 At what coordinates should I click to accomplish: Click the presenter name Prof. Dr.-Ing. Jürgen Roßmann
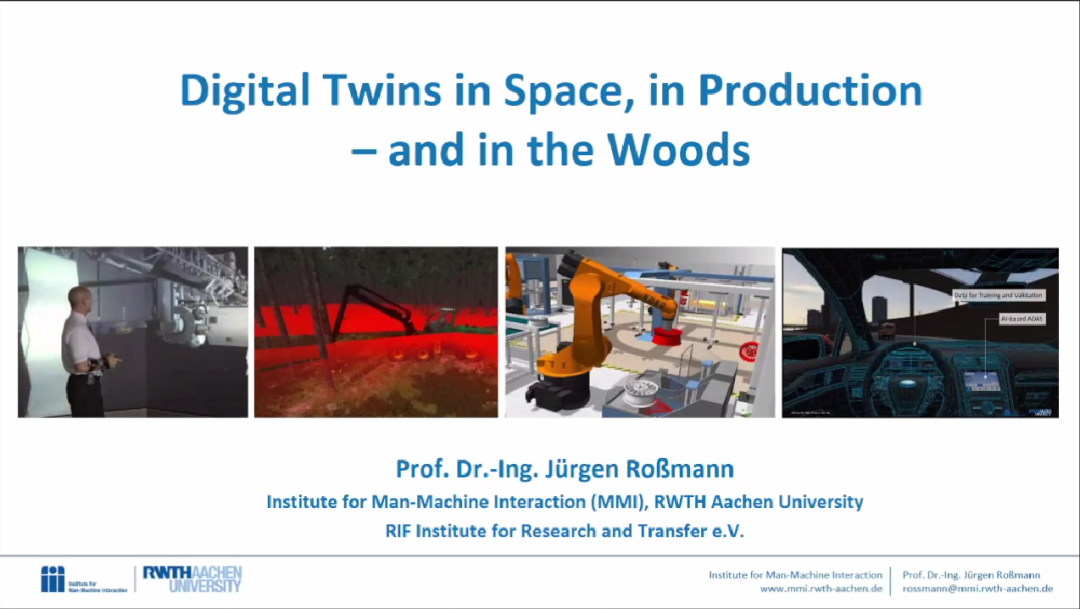(565, 469)
